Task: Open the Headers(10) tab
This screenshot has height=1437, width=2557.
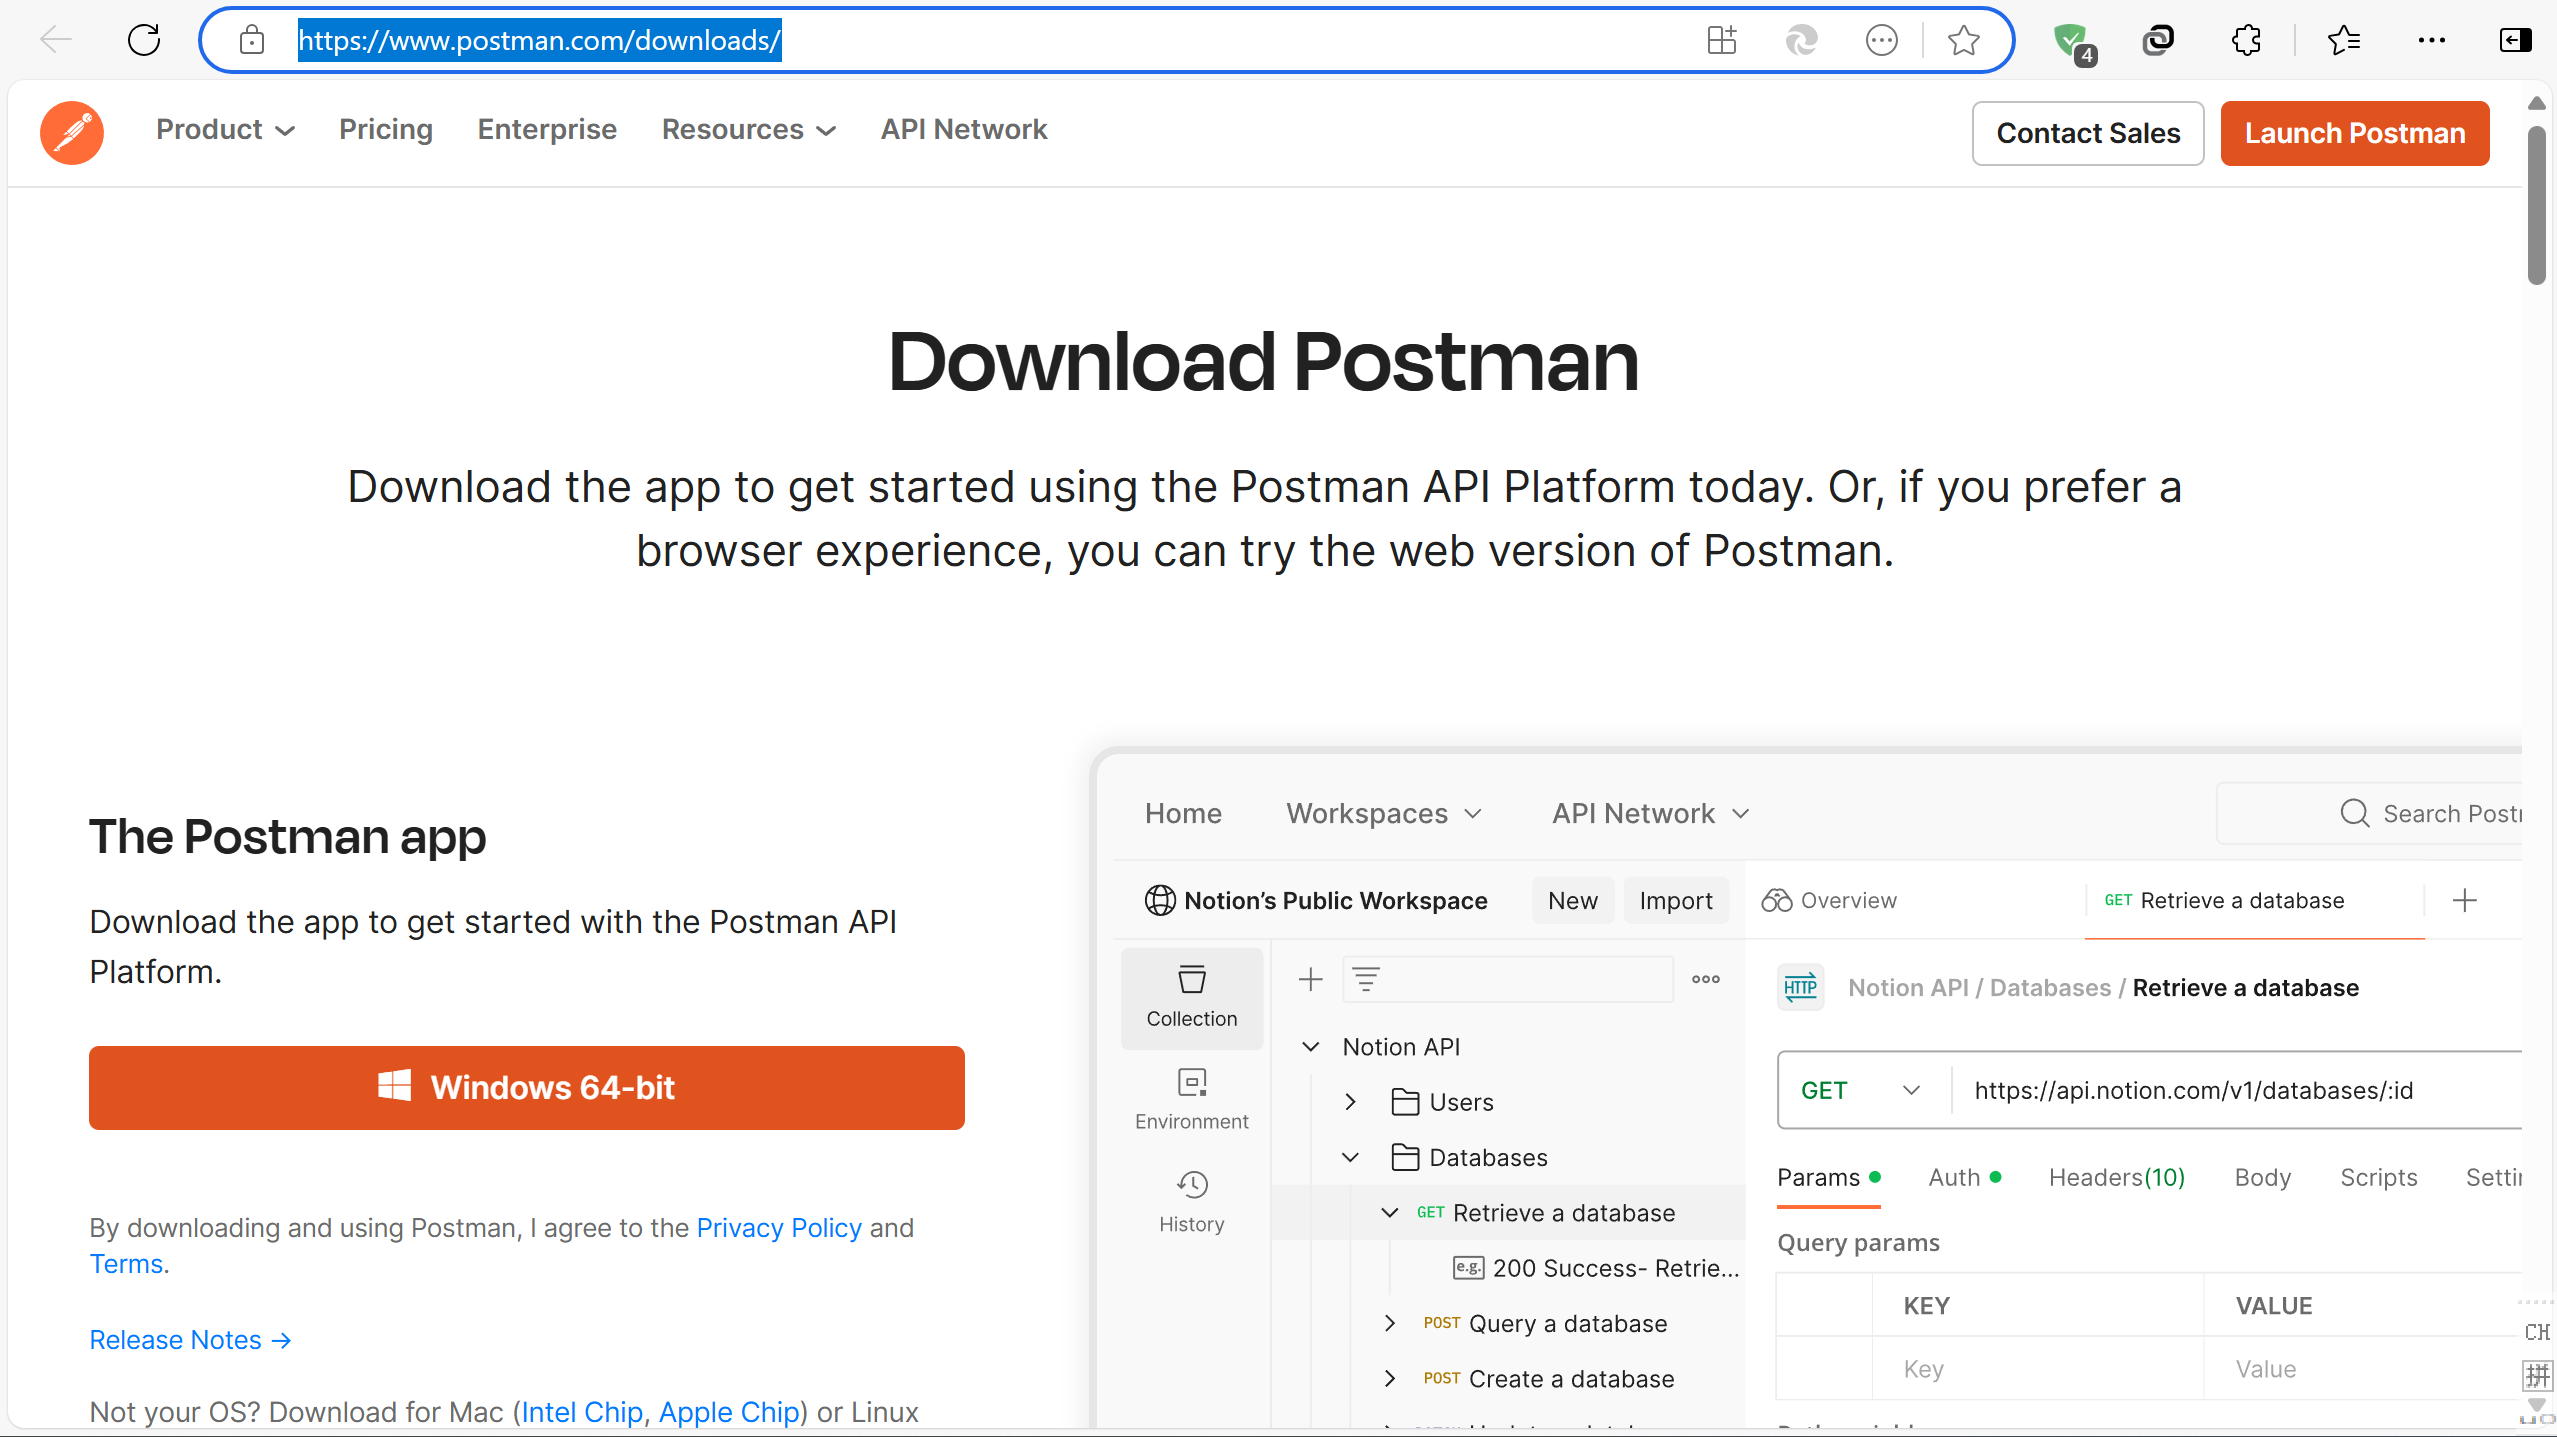Action: pyautogui.click(x=2116, y=1177)
